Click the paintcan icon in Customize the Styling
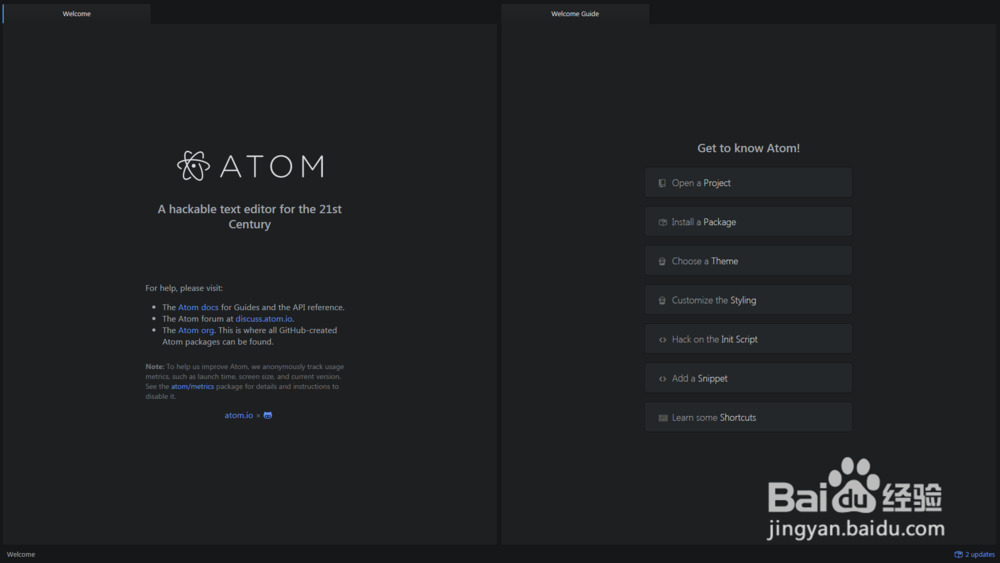This screenshot has height=563, width=1000. [x=662, y=300]
